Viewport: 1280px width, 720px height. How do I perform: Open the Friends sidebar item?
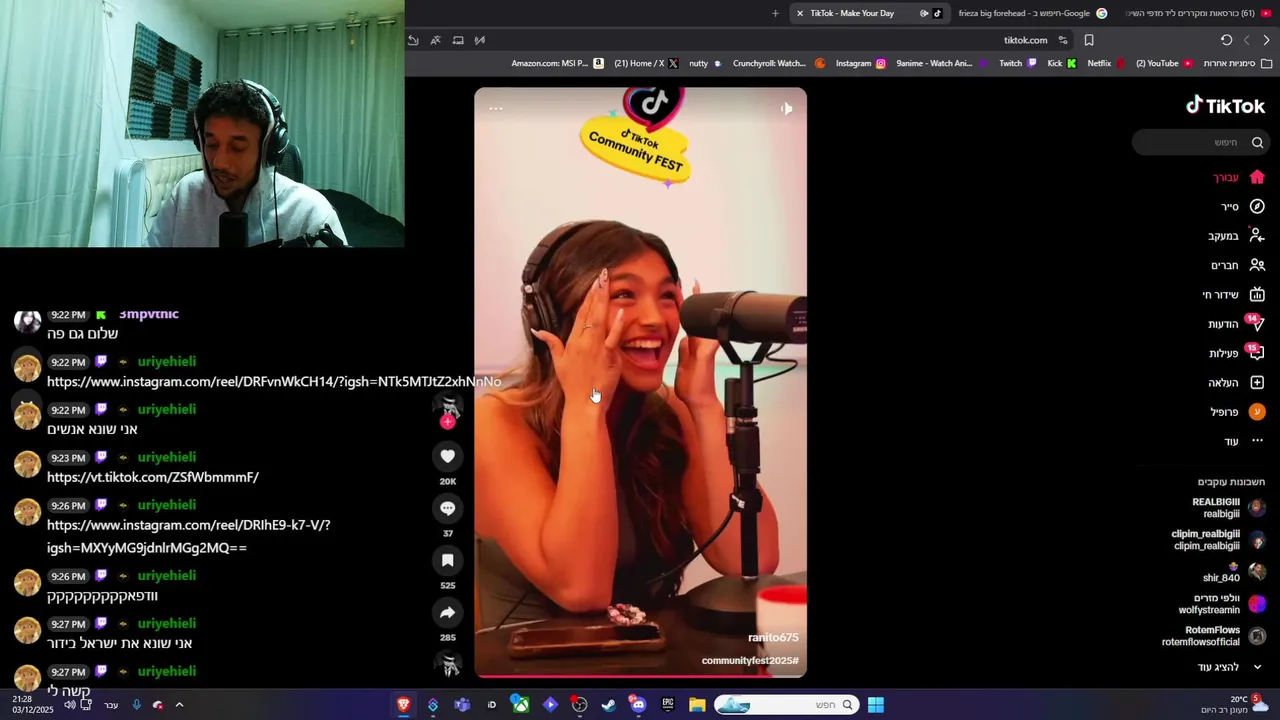1238,265
